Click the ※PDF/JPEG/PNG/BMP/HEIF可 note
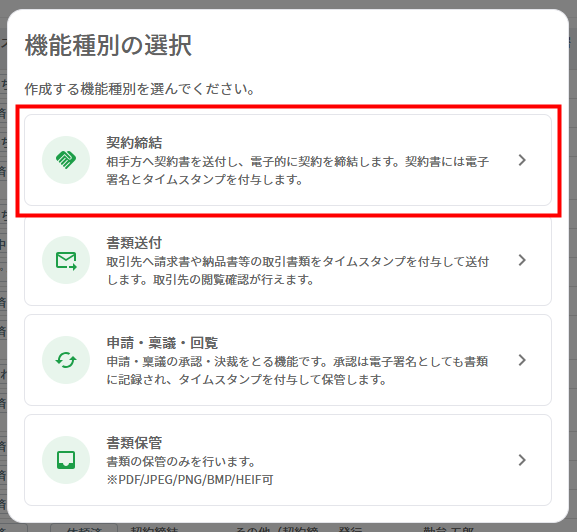Viewport: 577px width, 532px height. click(190, 480)
